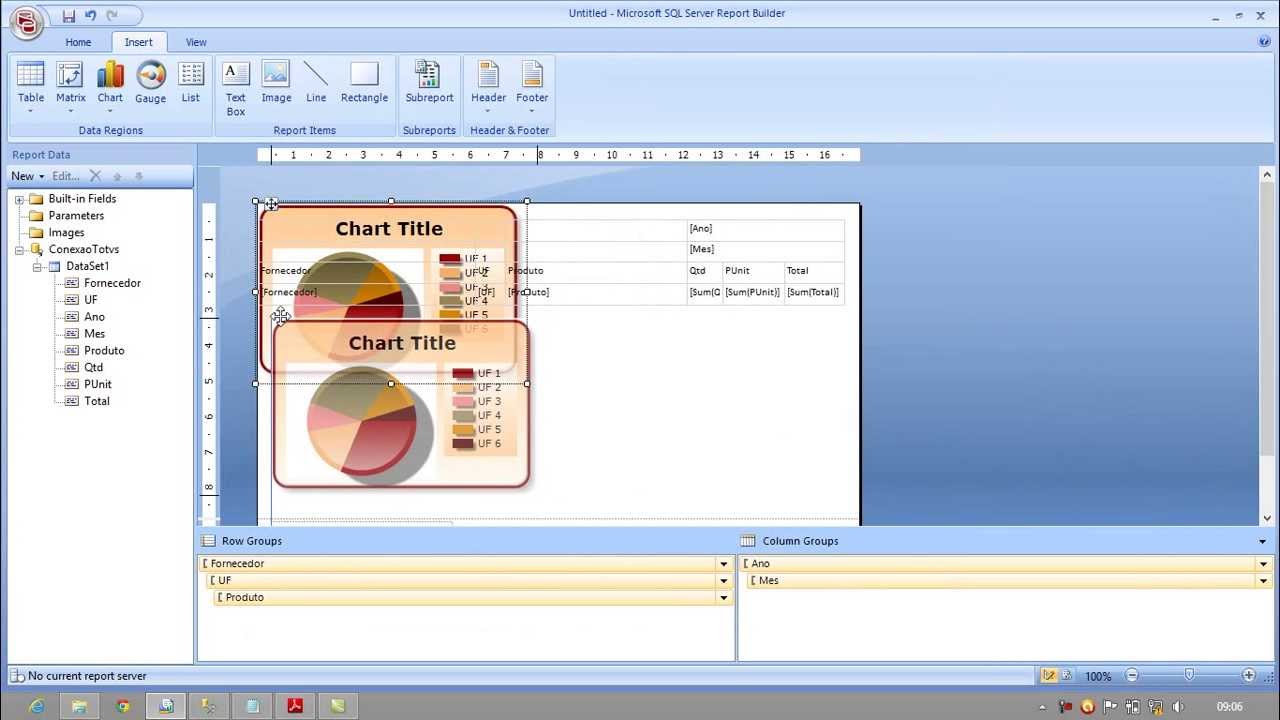The height and width of the screenshot is (720, 1280).
Task: Select the Parameters folder
Action: click(76, 216)
